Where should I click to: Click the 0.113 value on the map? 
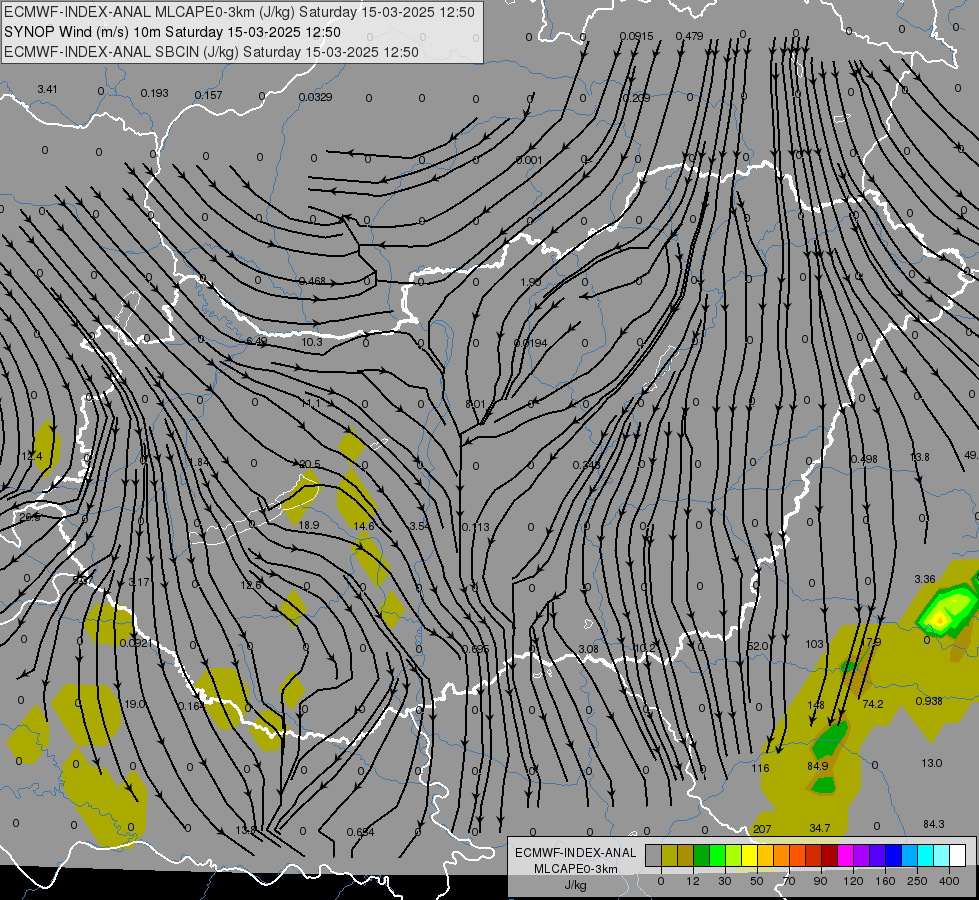475,528
